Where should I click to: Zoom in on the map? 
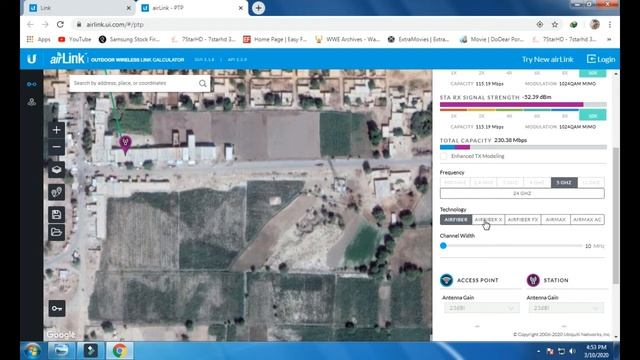pos(56,130)
